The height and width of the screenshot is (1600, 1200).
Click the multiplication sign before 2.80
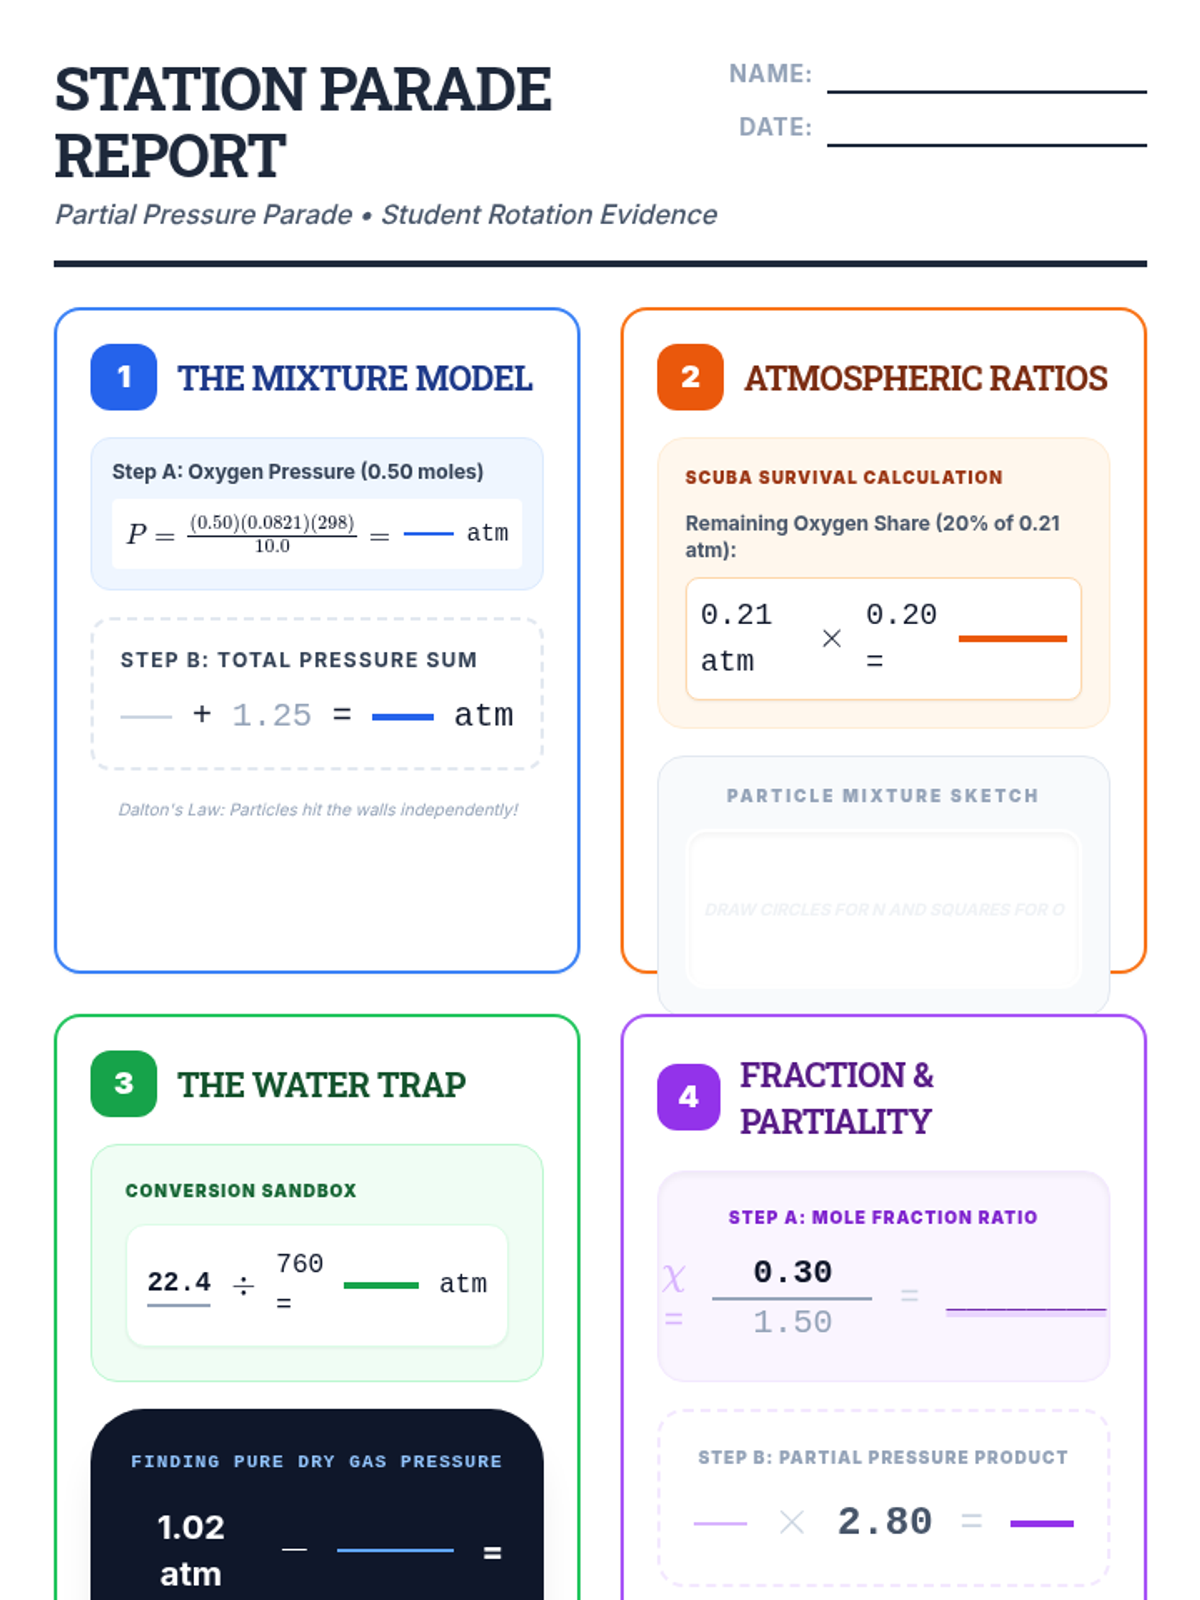(791, 1523)
